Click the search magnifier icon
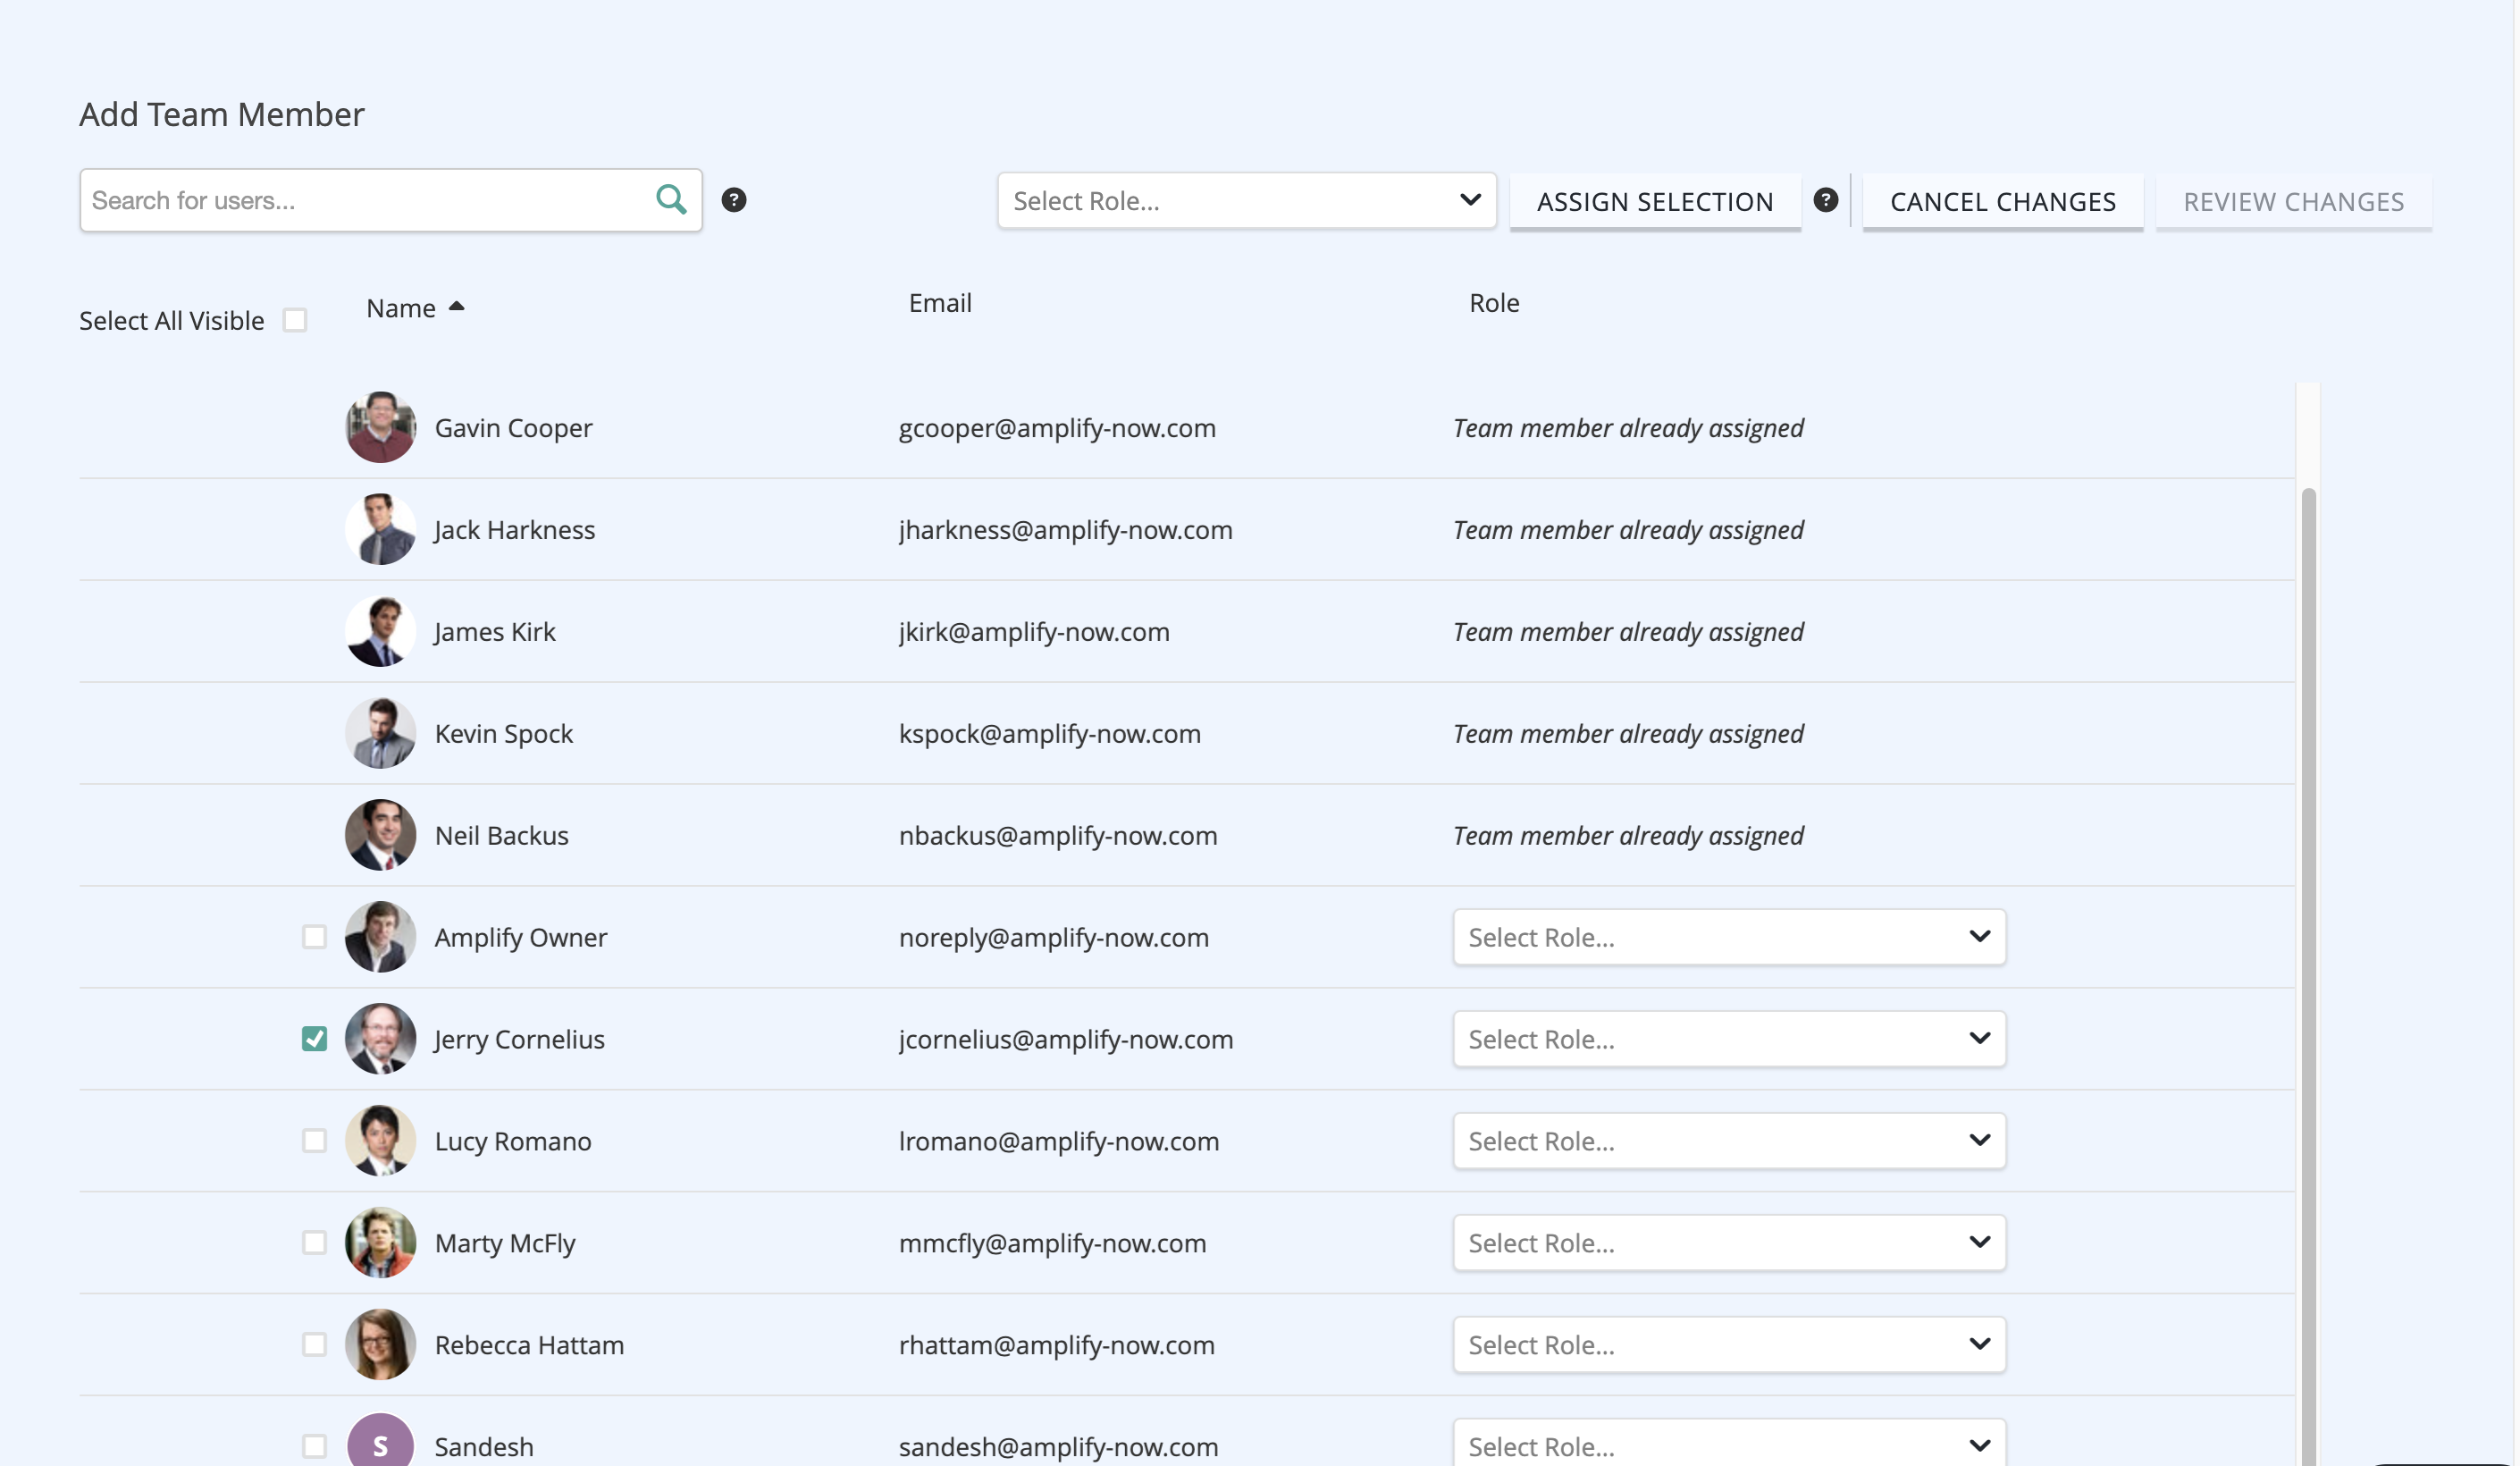Viewport: 2520px width, 1466px height. [x=671, y=200]
